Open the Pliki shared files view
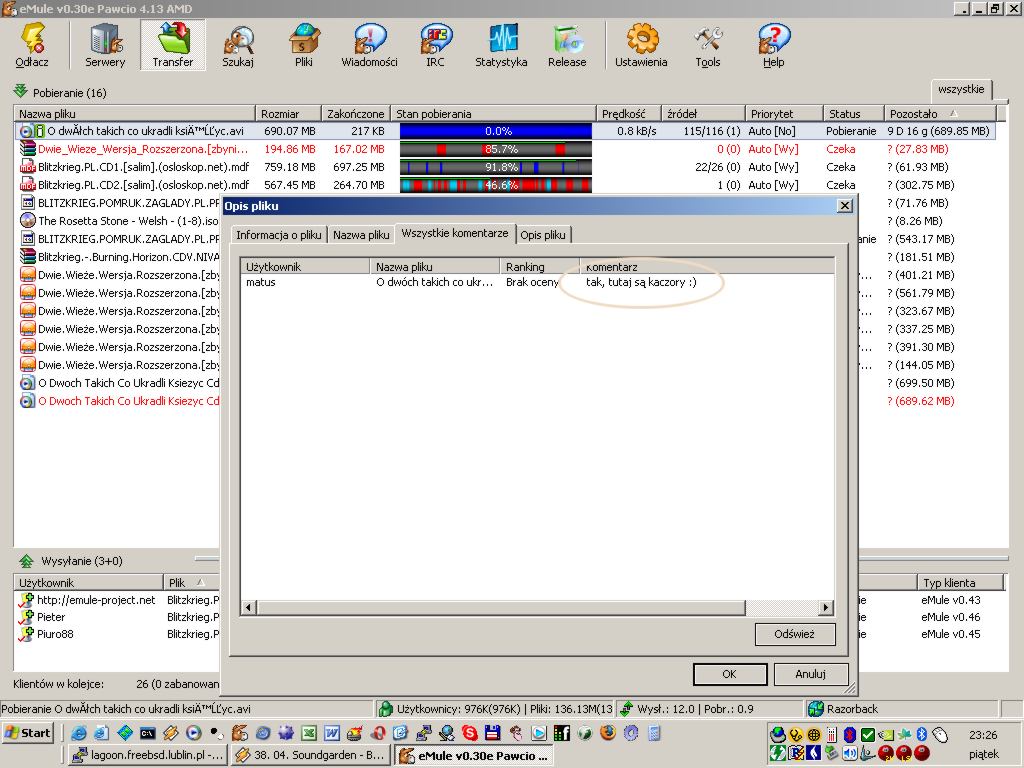1024x768 pixels. [304, 44]
